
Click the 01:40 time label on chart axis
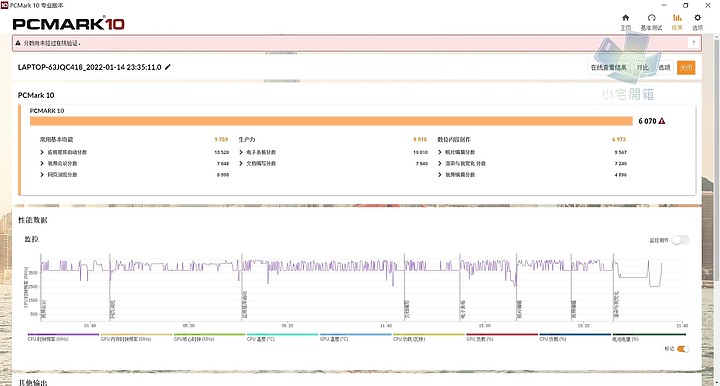(x=90, y=325)
